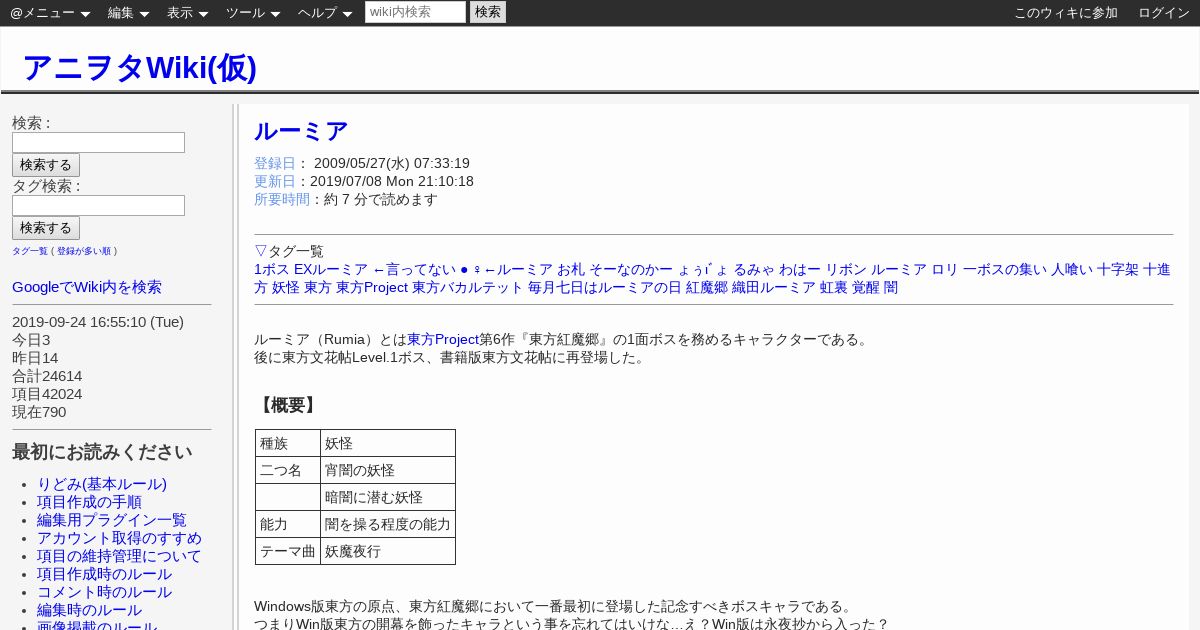Focus the sidebar 検索 text field
This screenshot has height=630, width=1200.
pos(98,142)
